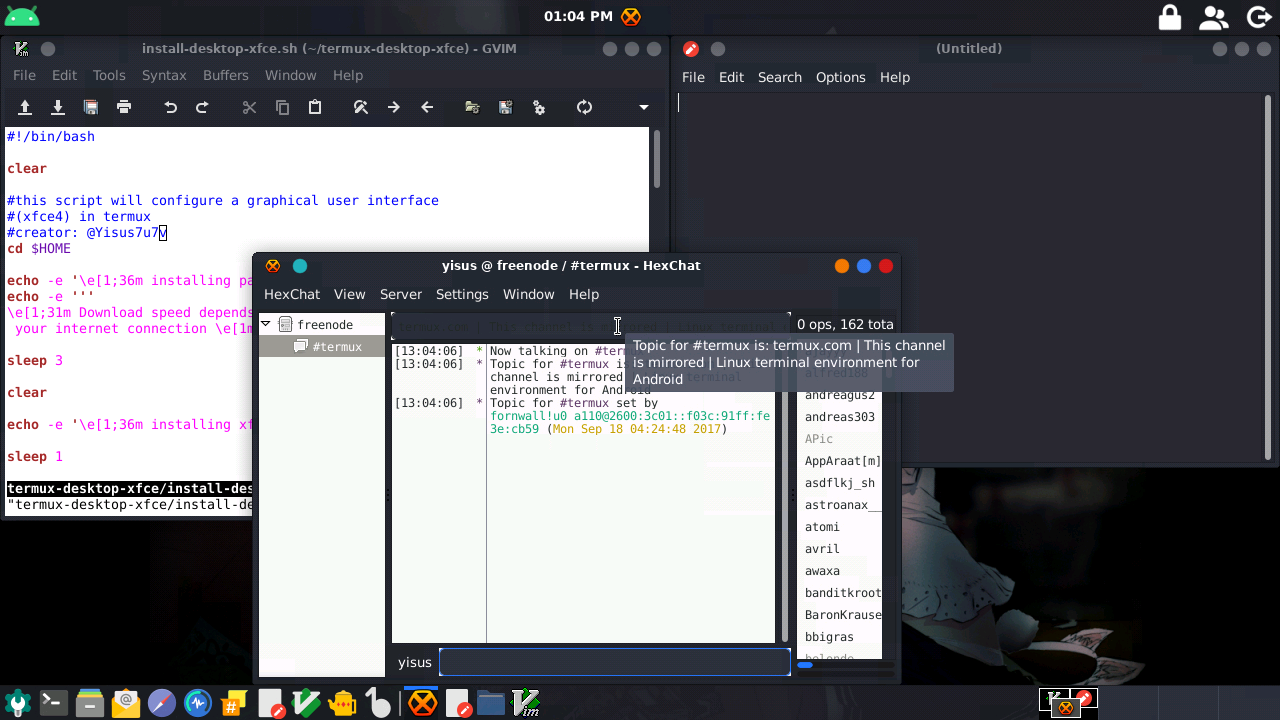Click the yisus nickname button
The width and height of the screenshot is (1280, 720).
415,662
